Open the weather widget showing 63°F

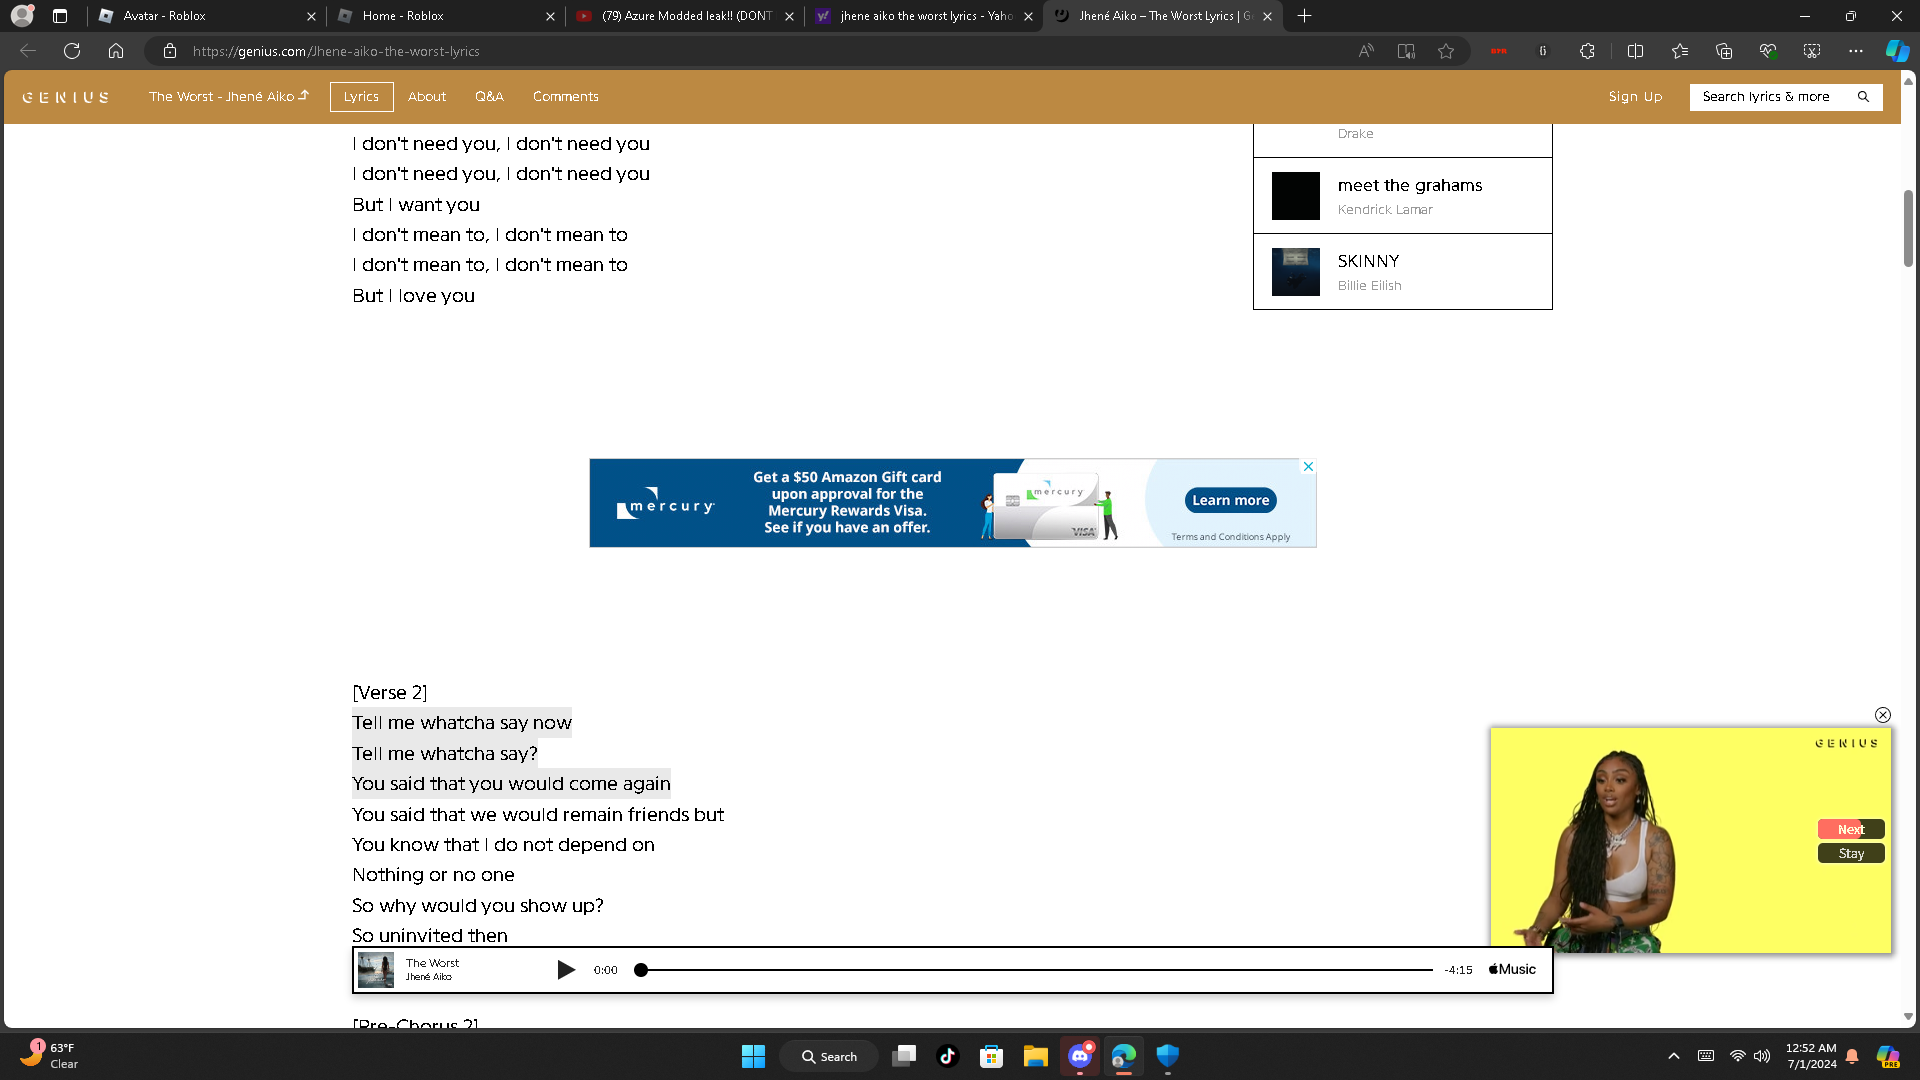tap(50, 1055)
